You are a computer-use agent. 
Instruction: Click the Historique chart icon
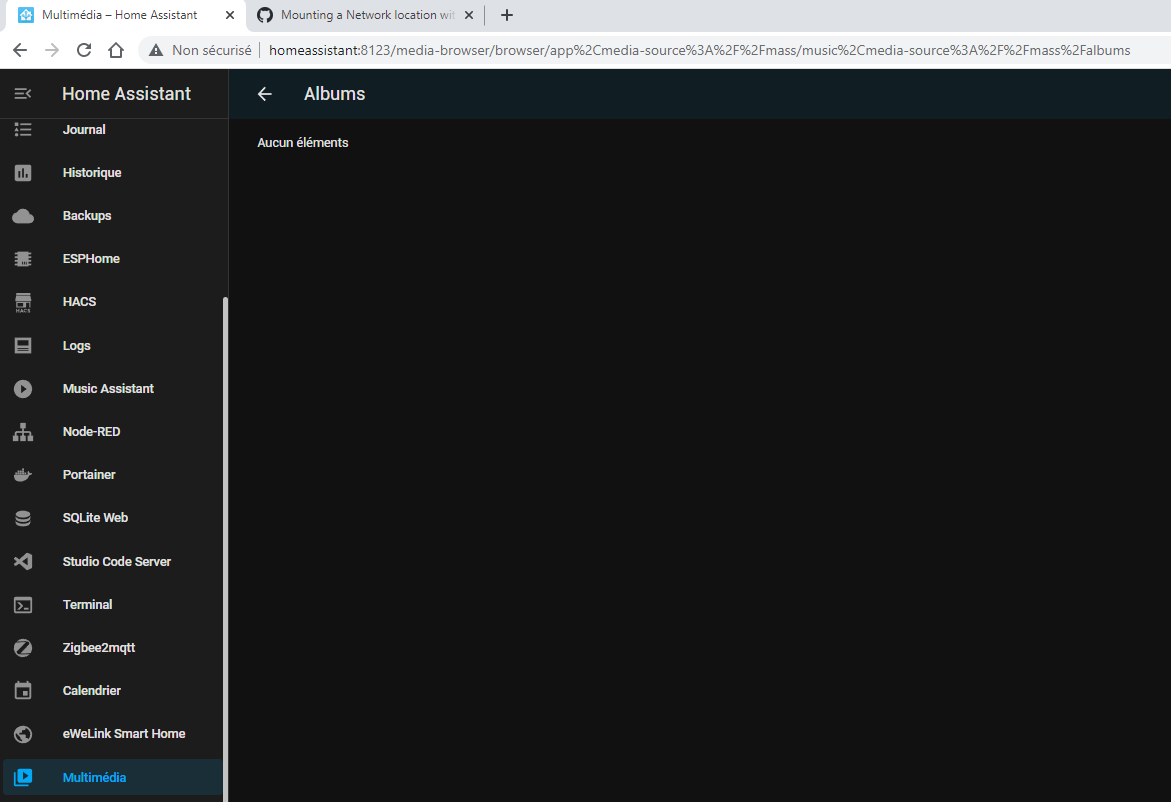23,173
